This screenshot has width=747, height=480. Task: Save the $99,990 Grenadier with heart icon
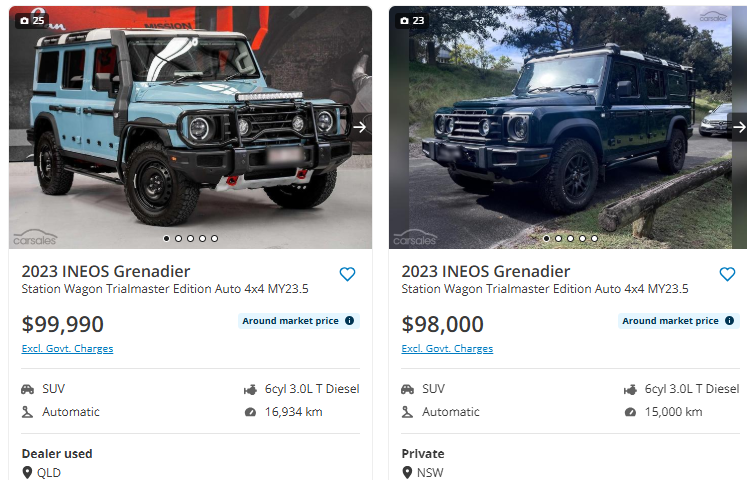coord(347,274)
